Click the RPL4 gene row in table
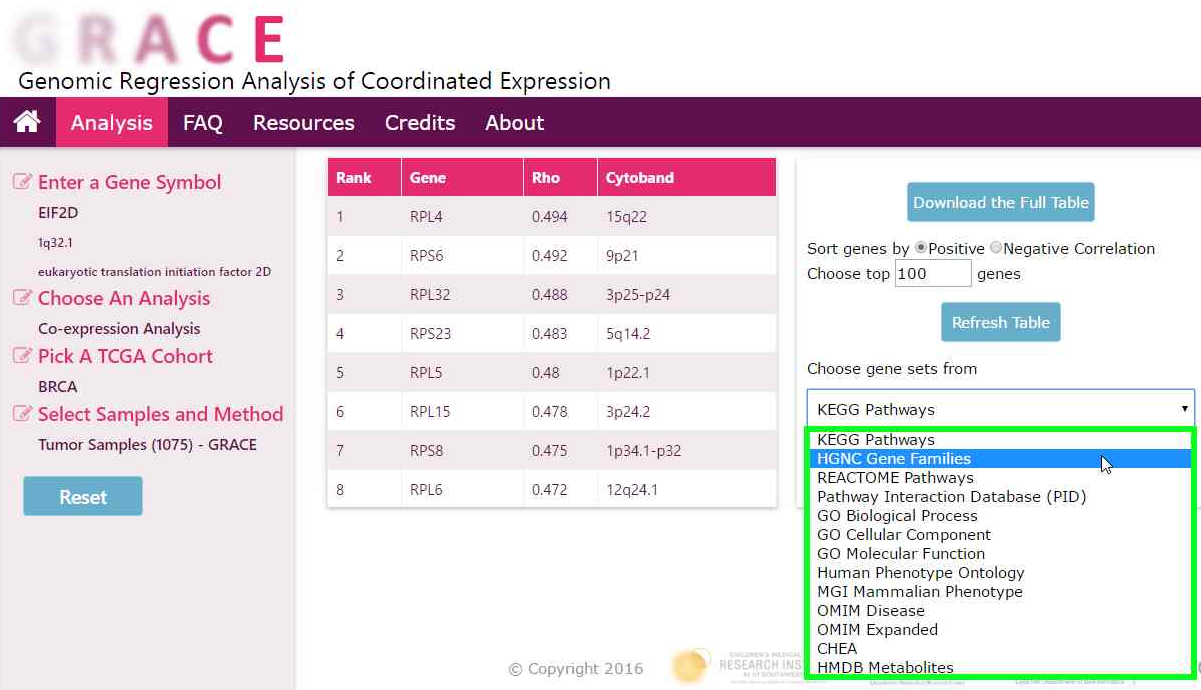Screen dimensions: 1201x690 click(x=551, y=216)
